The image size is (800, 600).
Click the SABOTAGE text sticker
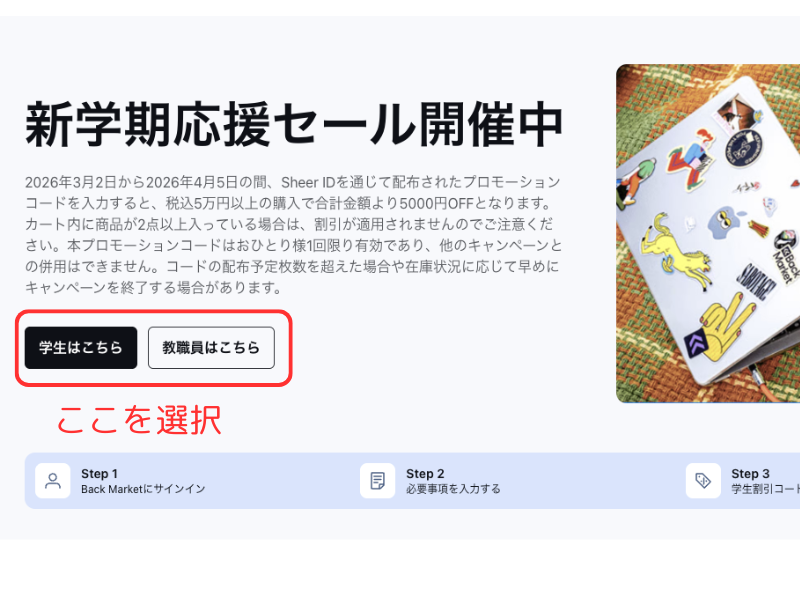point(755,281)
